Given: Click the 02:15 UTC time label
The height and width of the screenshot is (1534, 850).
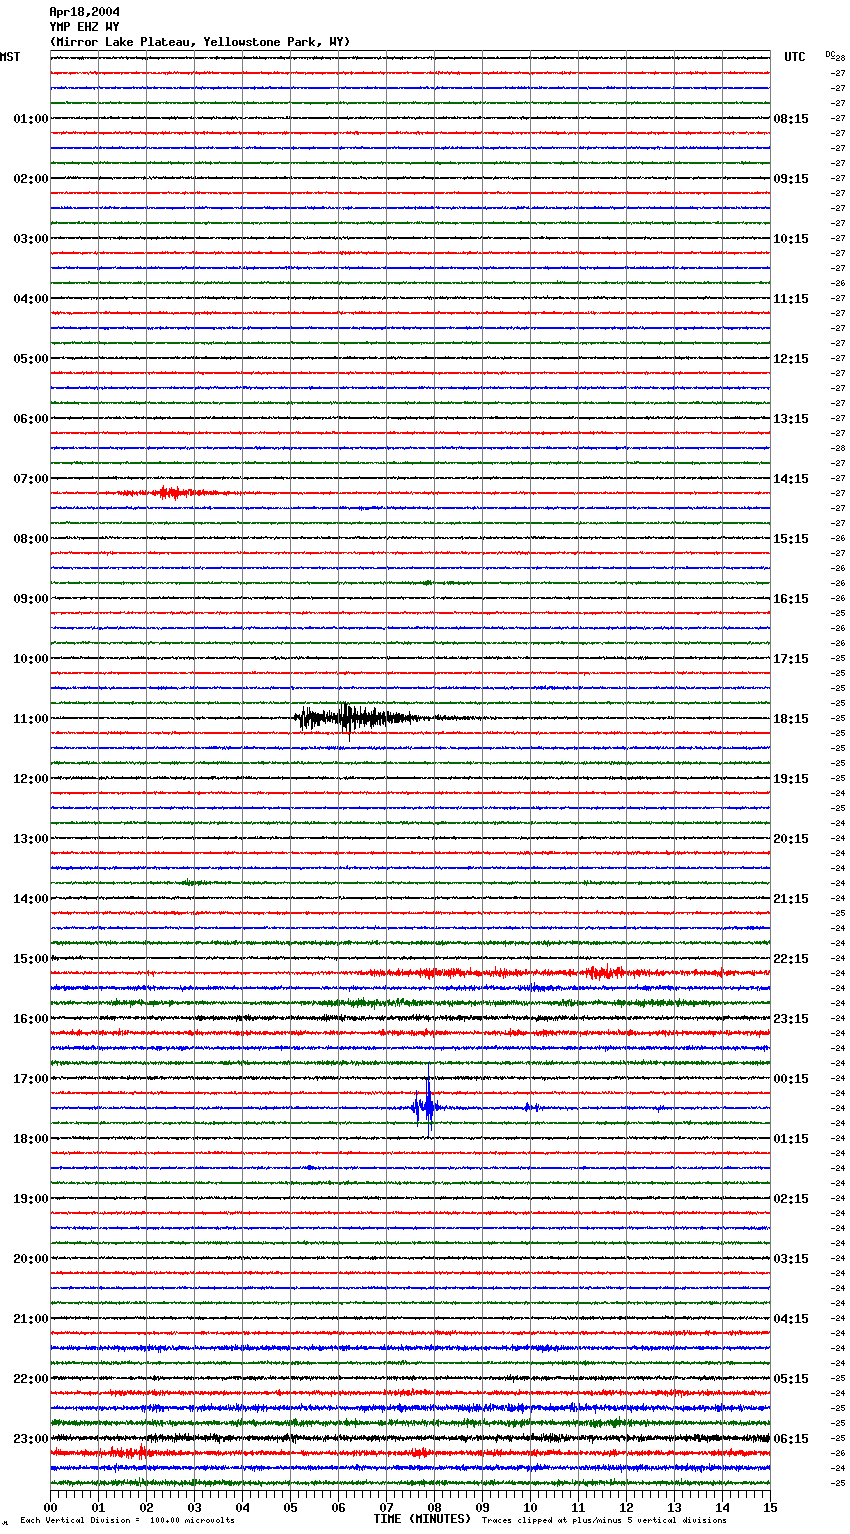Looking at the screenshot, I should point(791,1199).
